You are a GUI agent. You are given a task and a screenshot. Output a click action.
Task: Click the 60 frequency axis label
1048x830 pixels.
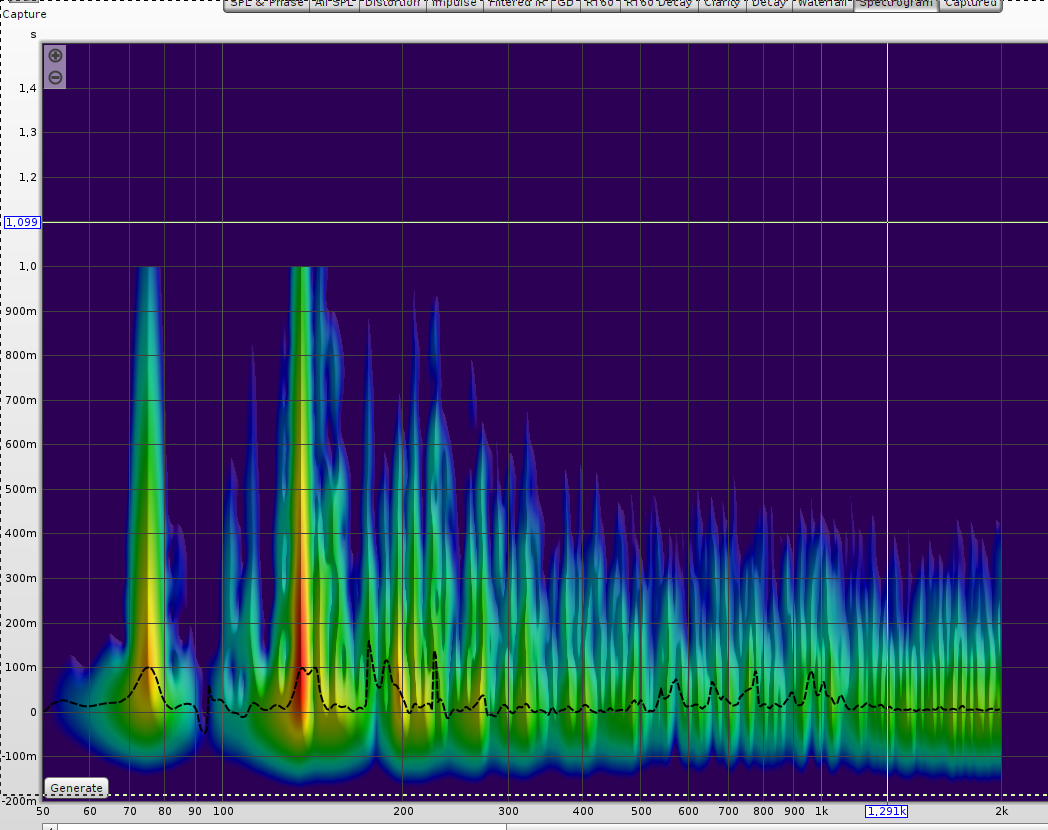coord(90,811)
